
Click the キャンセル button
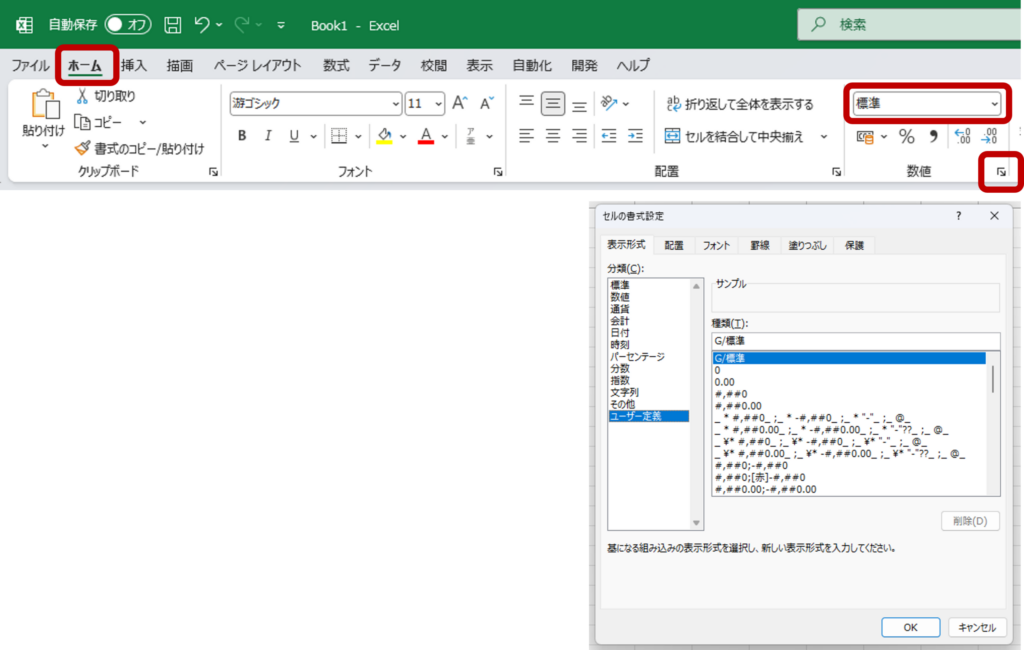[977, 627]
